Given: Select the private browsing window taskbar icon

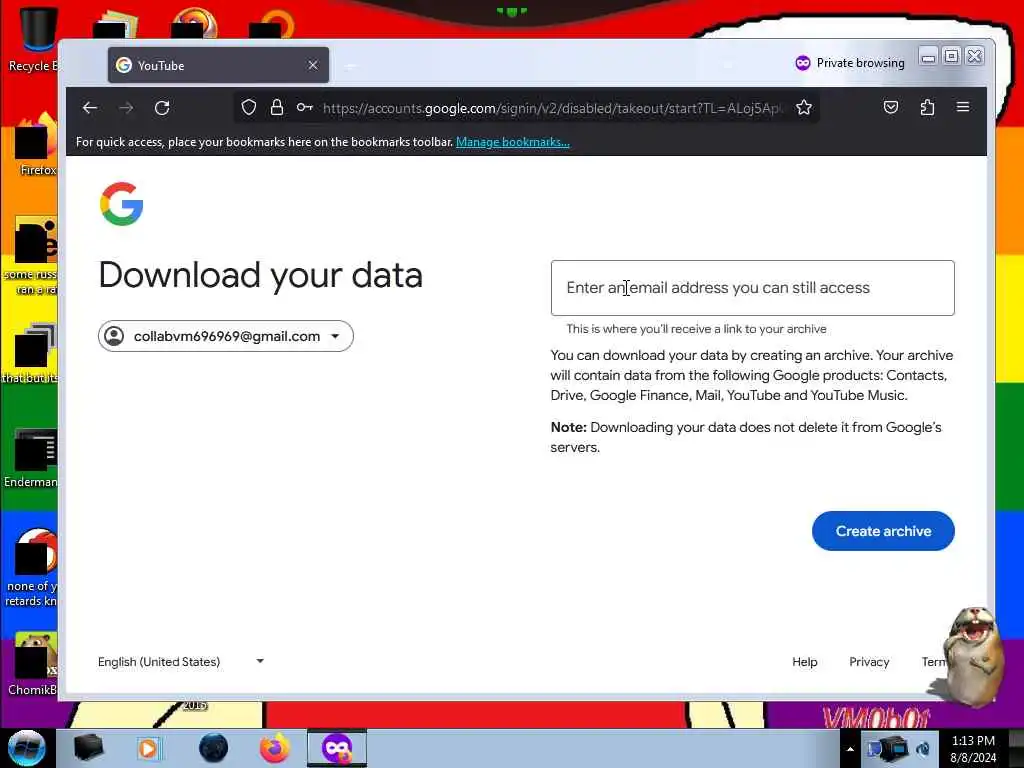Looking at the screenshot, I should 337,748.
